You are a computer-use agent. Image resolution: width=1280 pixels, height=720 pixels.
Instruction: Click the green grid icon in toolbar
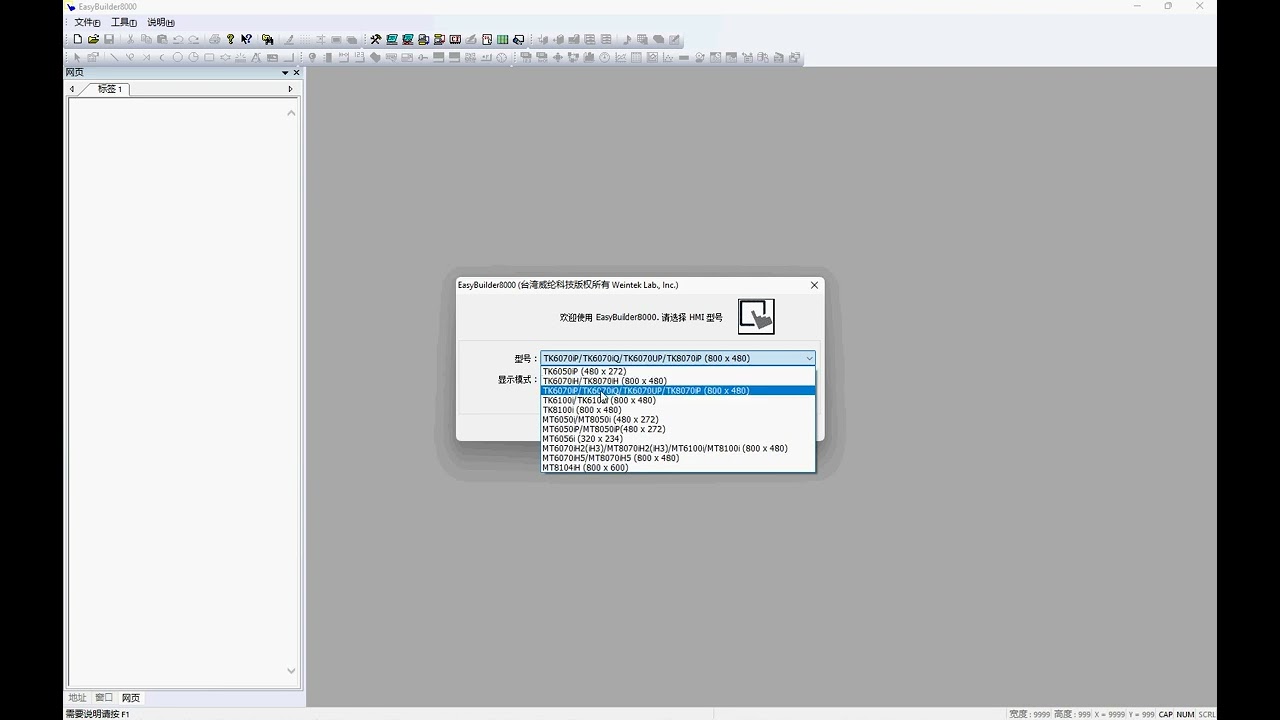click(x=502, y=39)
